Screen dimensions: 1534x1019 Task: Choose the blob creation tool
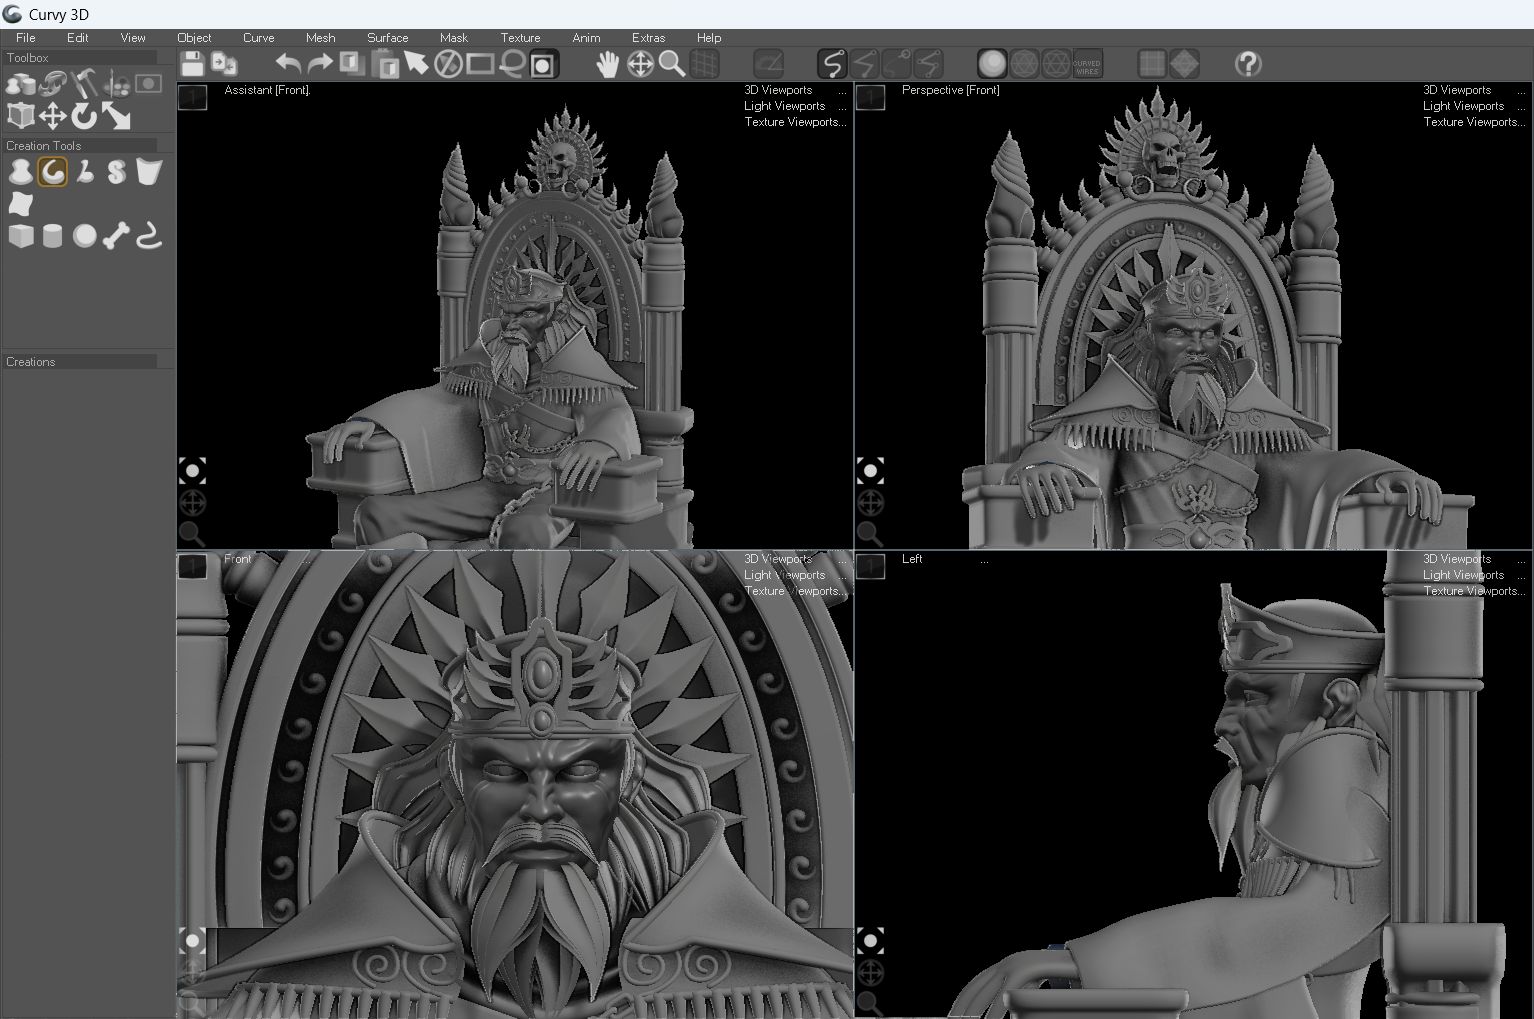point(20,172)
